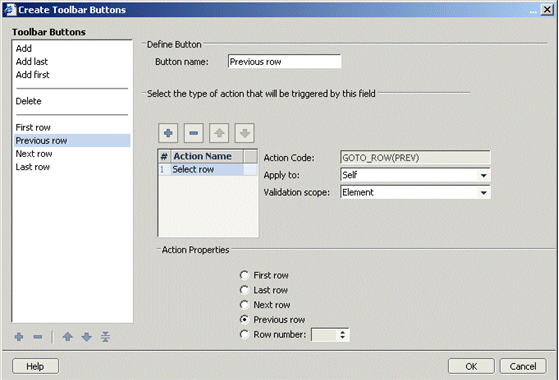Click the Cancel button
The image size is (559, 380).
[x=523, y=366]
